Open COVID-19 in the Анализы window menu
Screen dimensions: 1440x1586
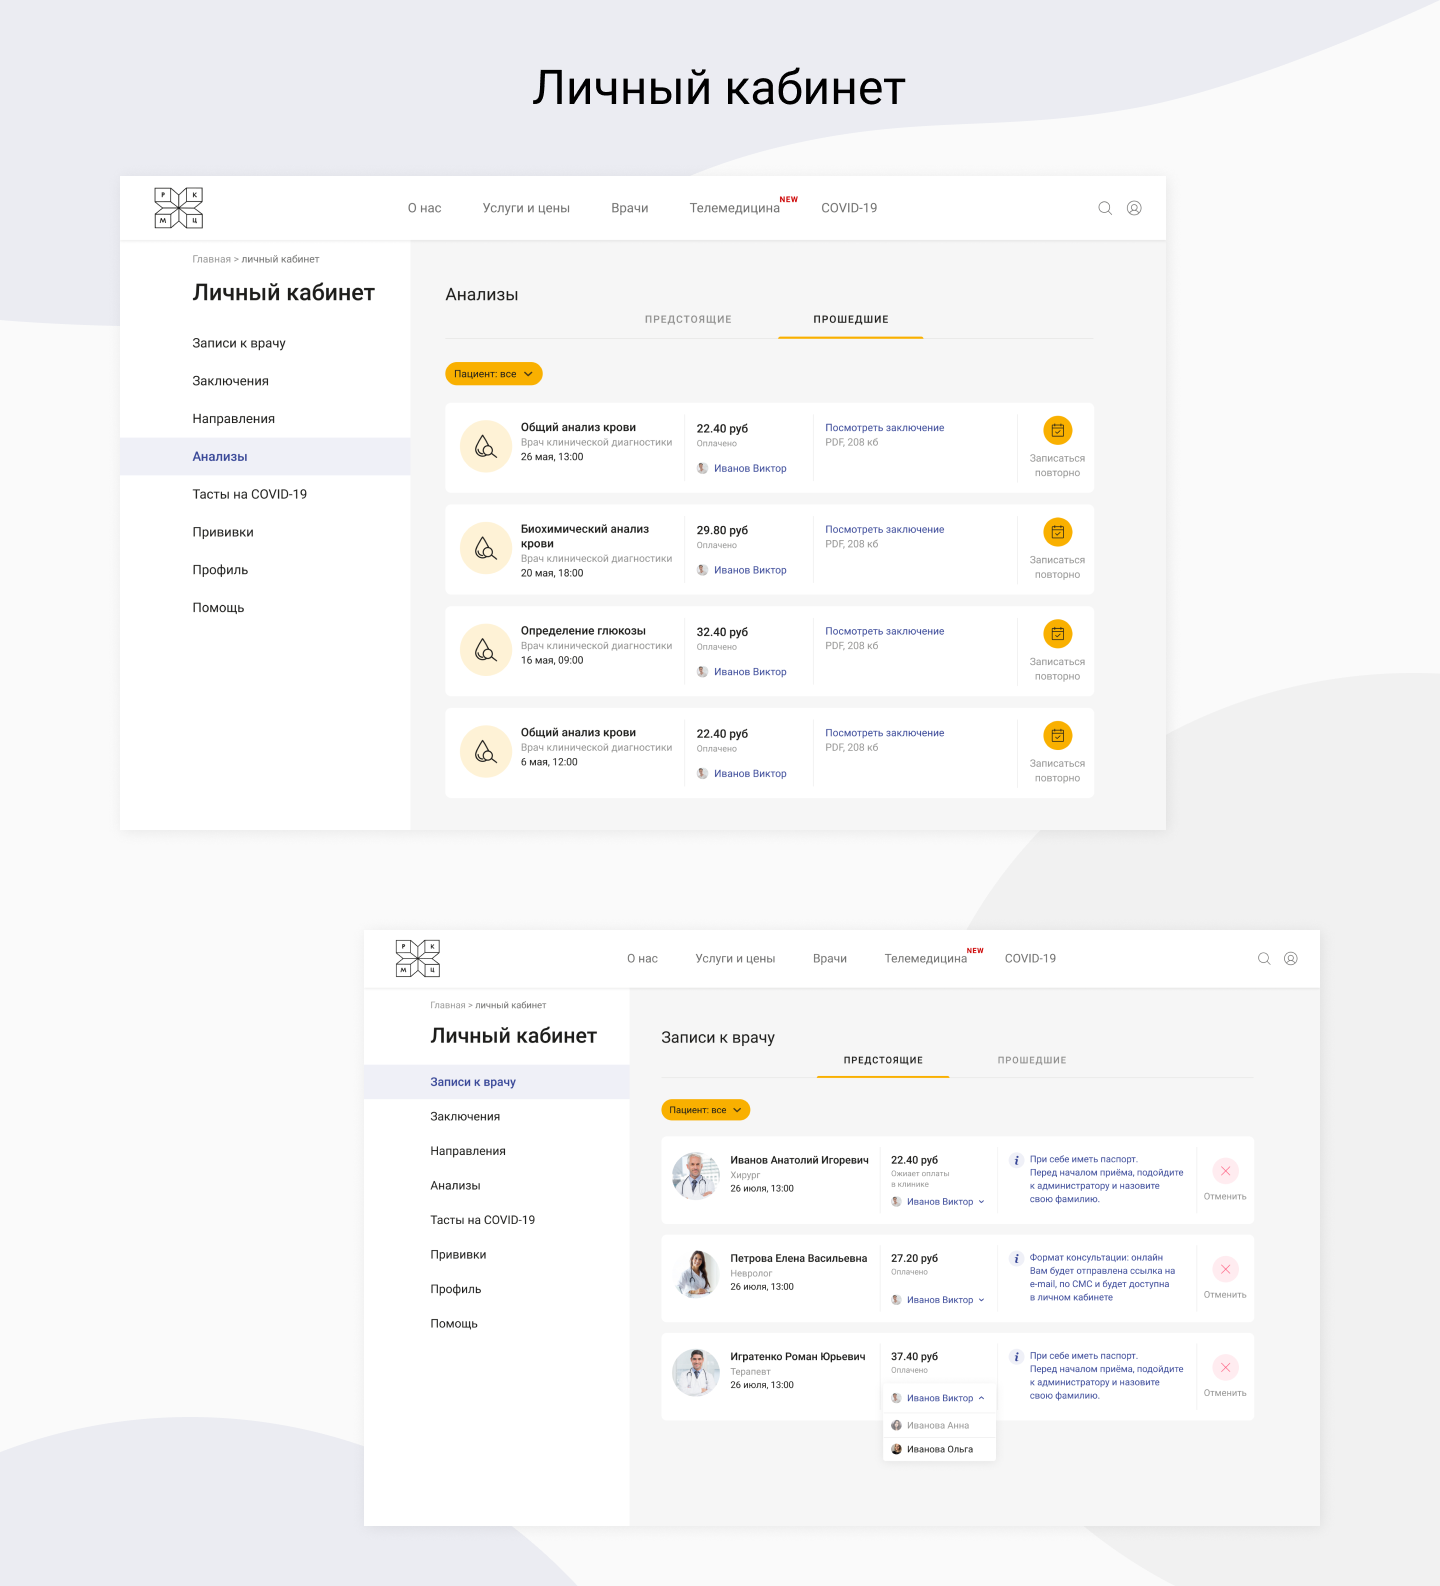tap(849, 208)
